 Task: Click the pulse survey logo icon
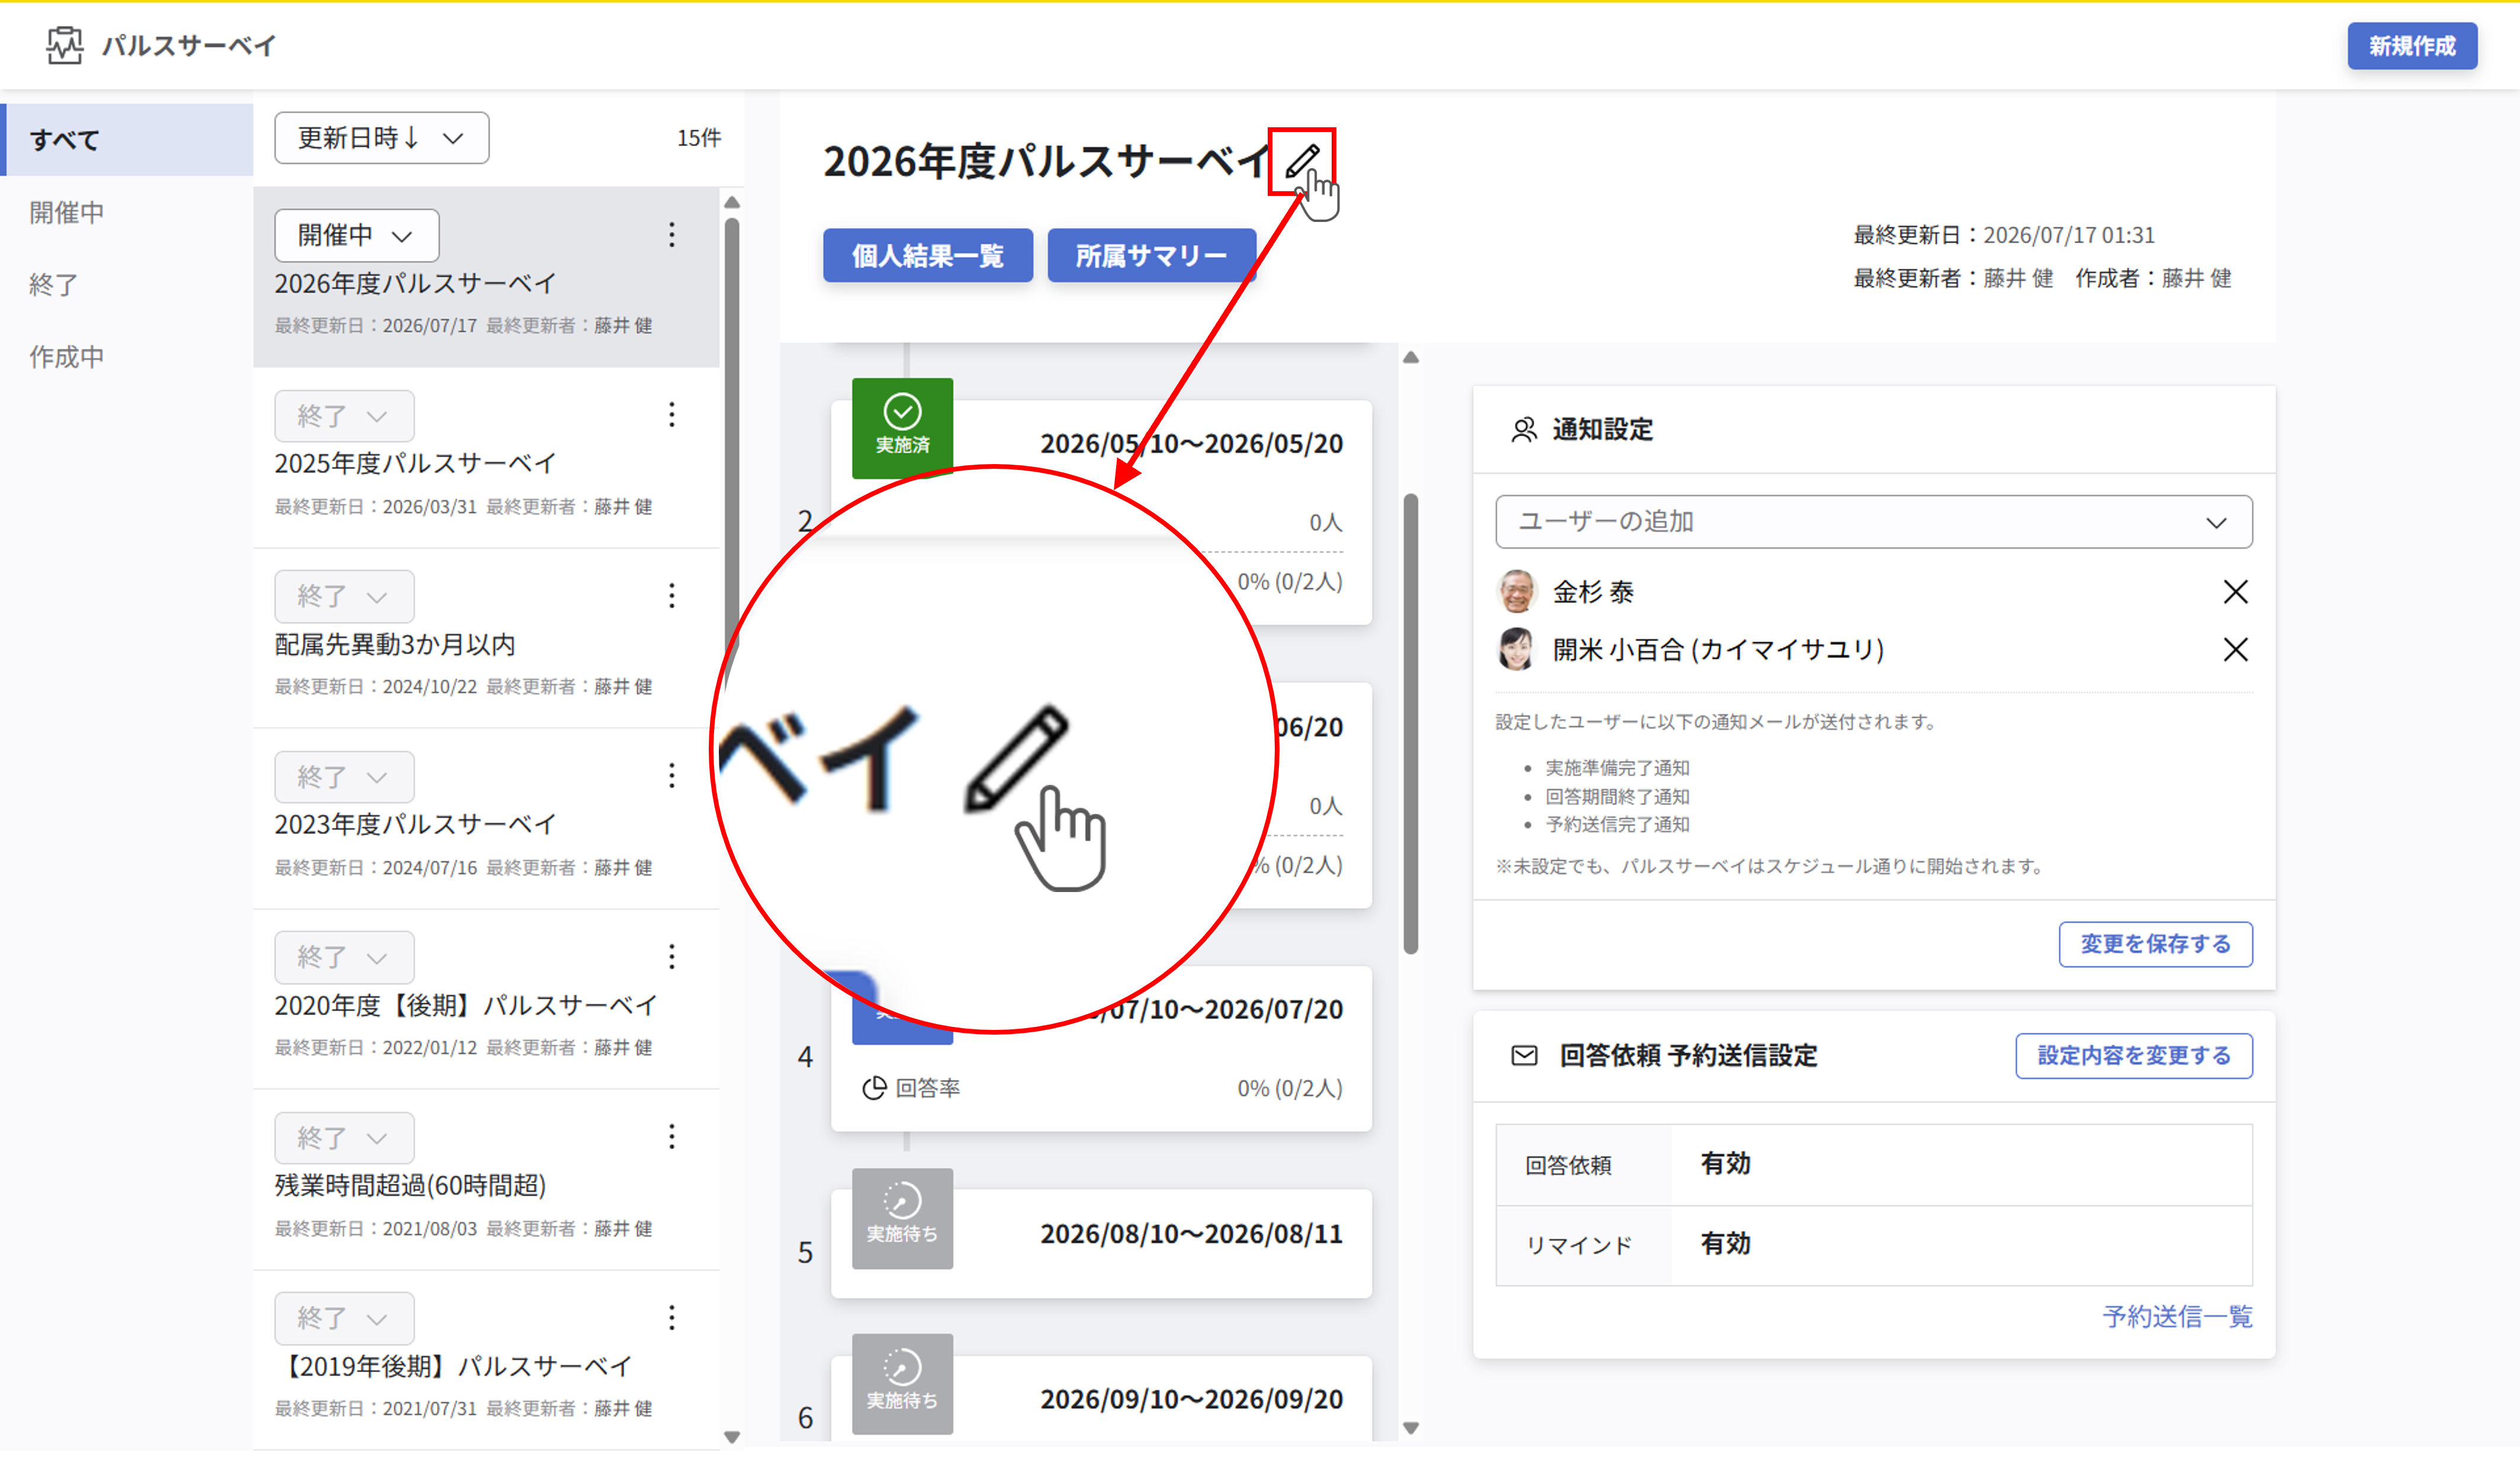tap(65, 45)
